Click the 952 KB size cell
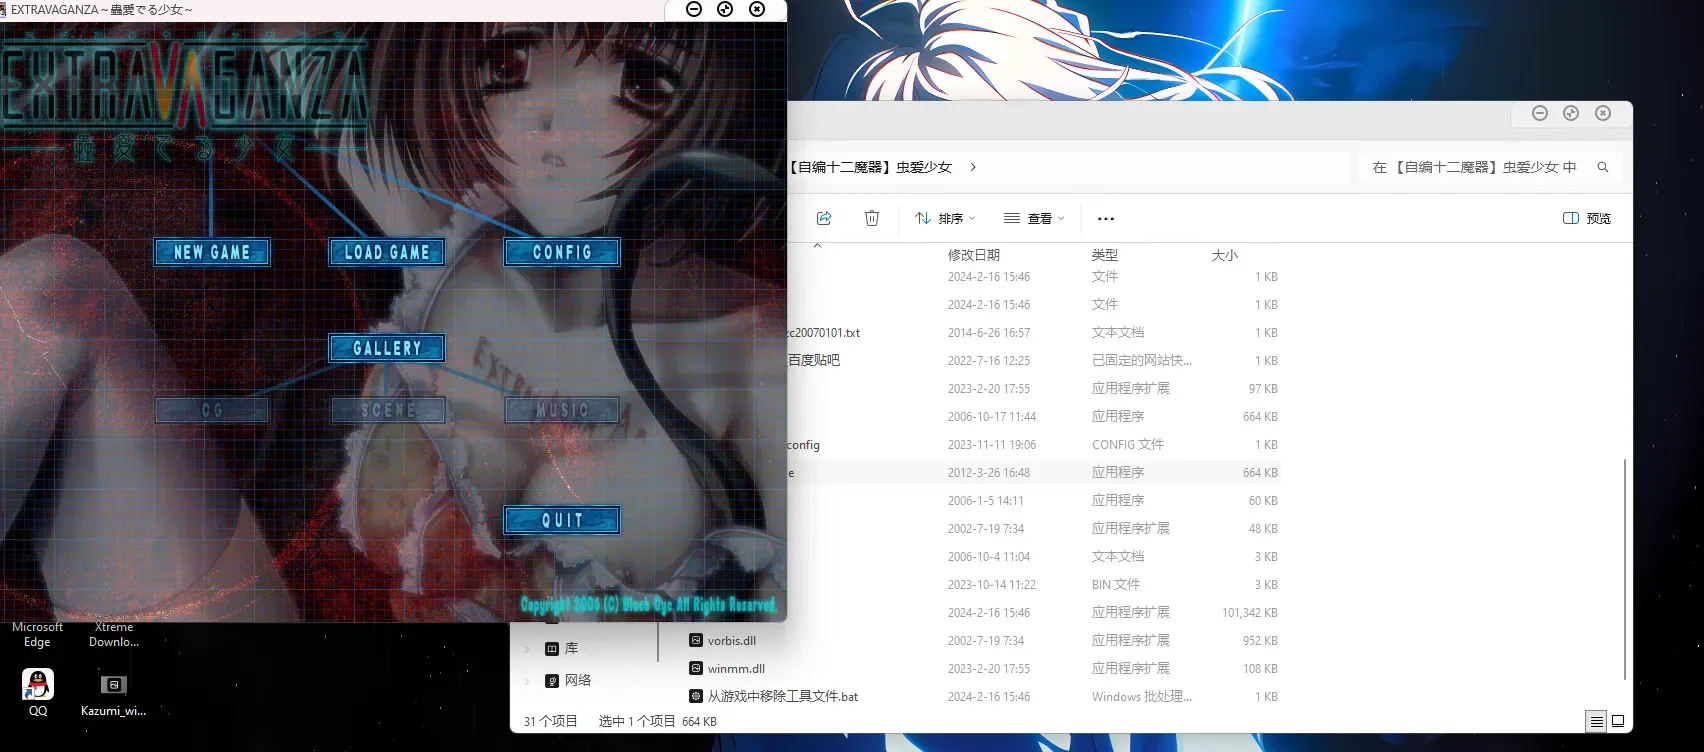Screen dimensions: 1704x752 pos(1260,641)
